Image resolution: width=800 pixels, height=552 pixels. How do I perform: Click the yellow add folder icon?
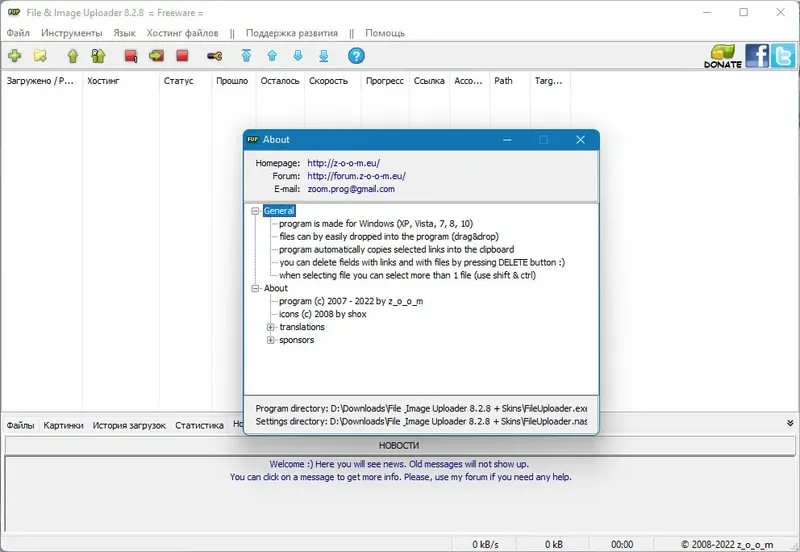click(x=40, y=56)
